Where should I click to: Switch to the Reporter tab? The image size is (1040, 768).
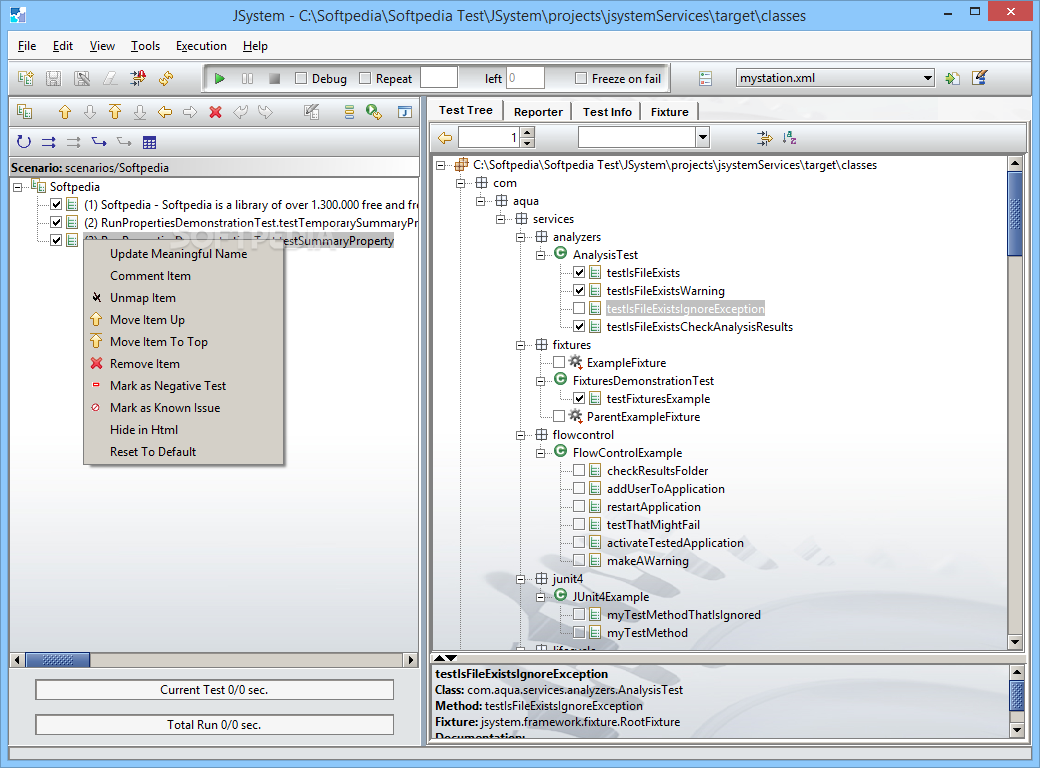(538, 111)
